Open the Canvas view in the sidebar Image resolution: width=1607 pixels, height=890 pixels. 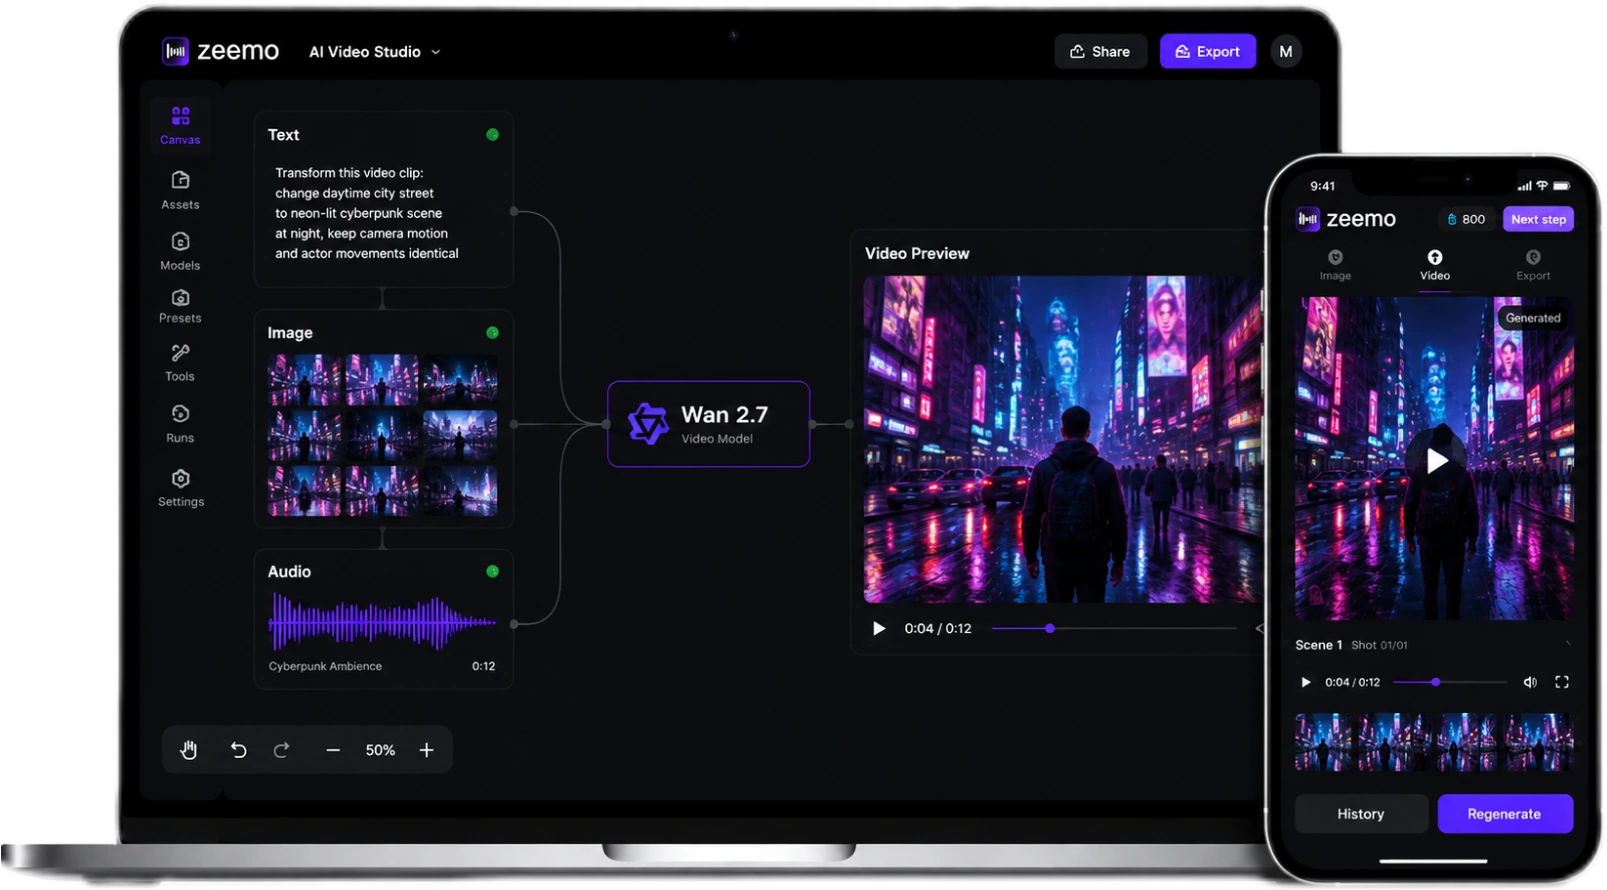point(180,125)
